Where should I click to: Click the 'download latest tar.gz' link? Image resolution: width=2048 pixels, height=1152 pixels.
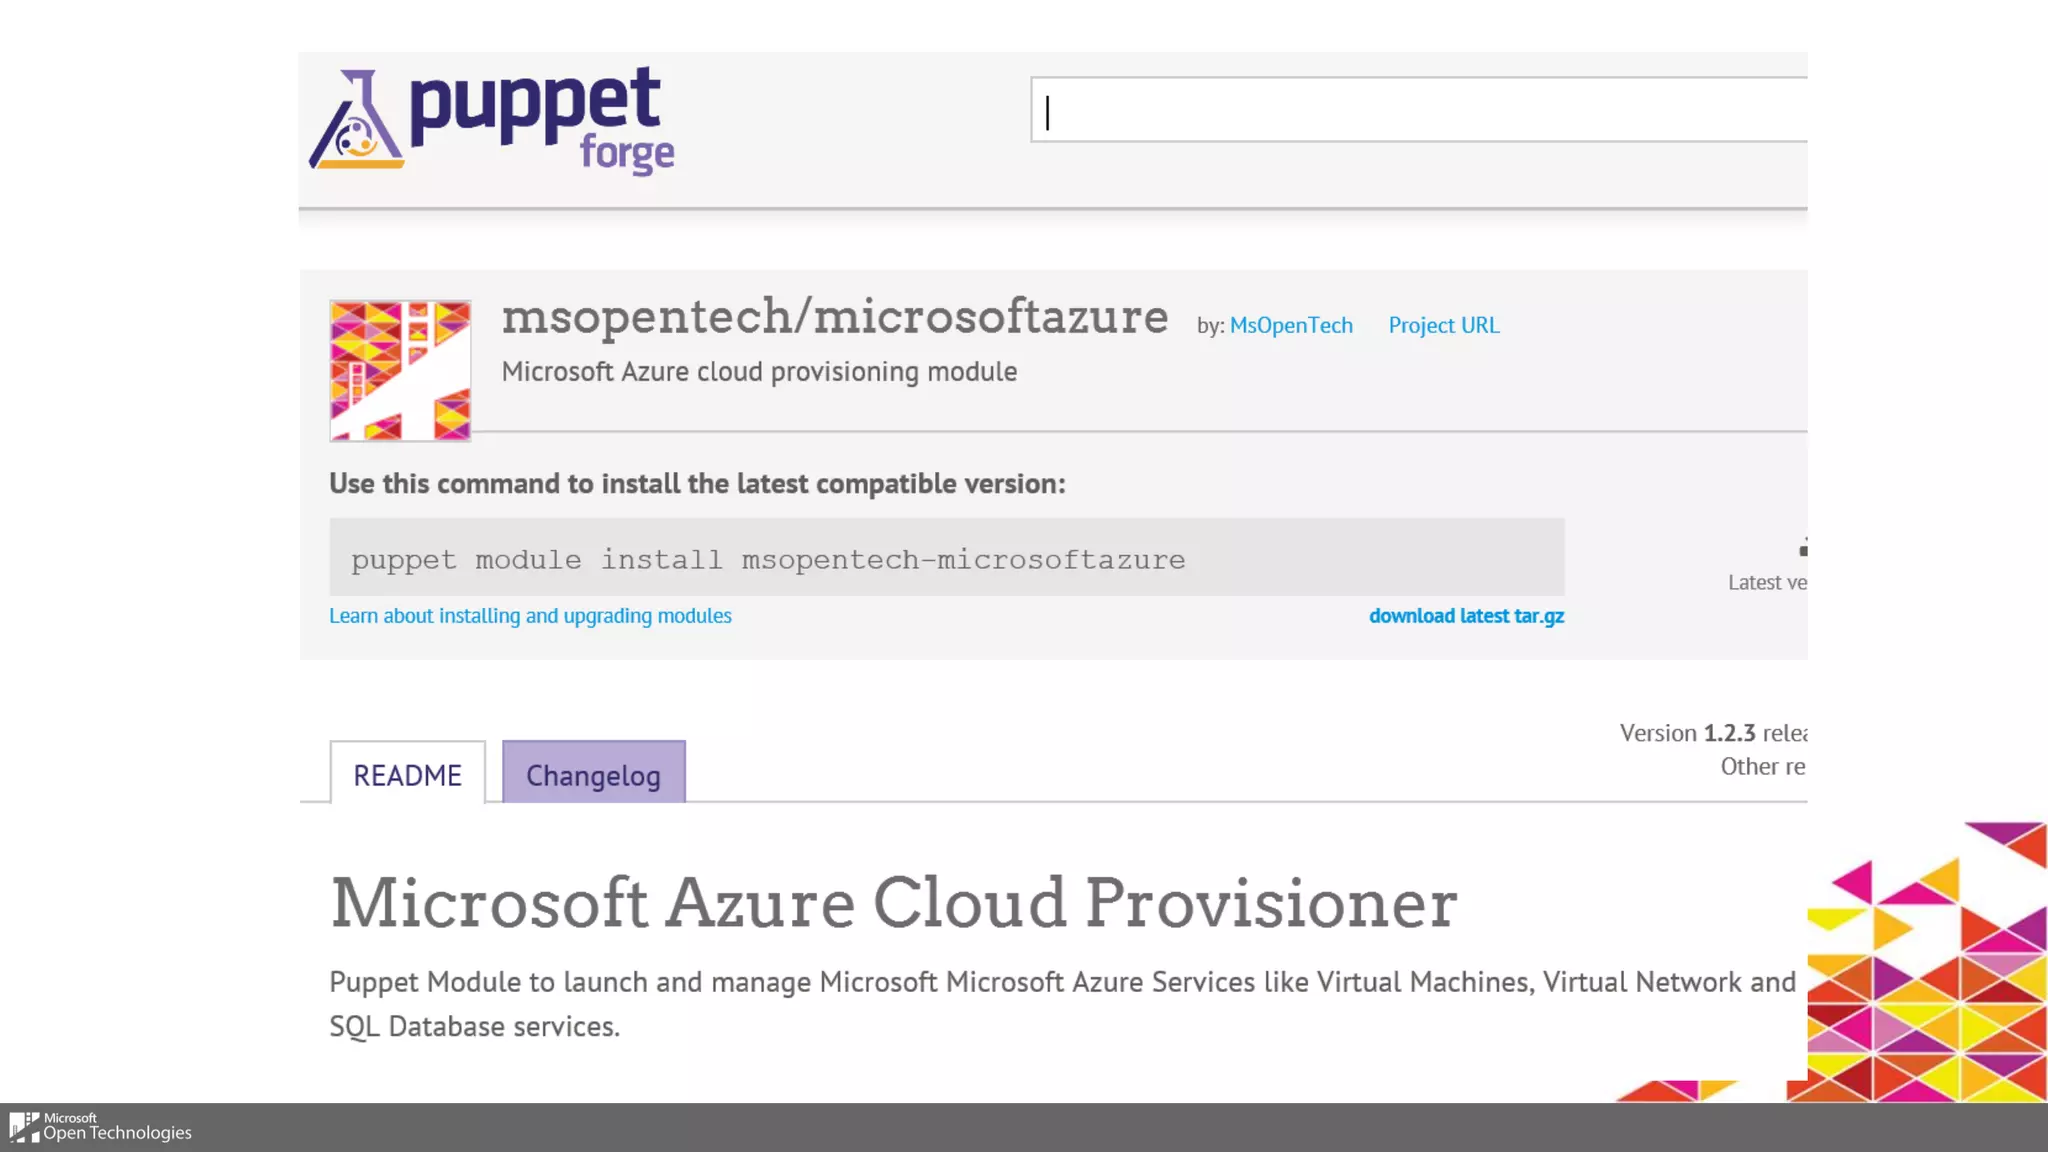click(x=1465, y=616)
